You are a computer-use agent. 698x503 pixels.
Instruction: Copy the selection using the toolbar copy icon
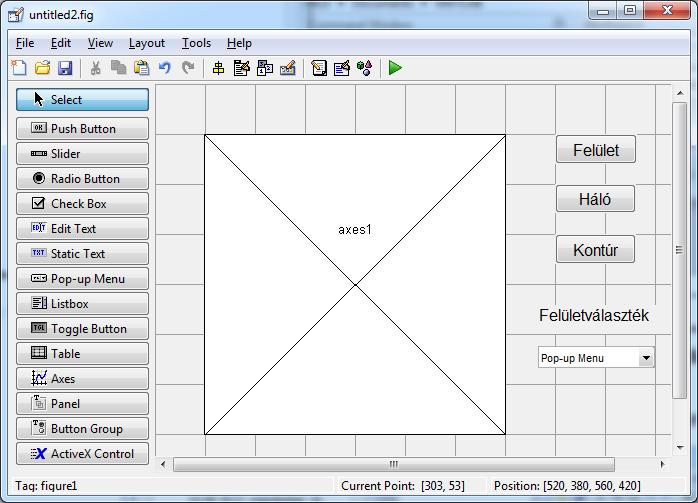(118, 68)
